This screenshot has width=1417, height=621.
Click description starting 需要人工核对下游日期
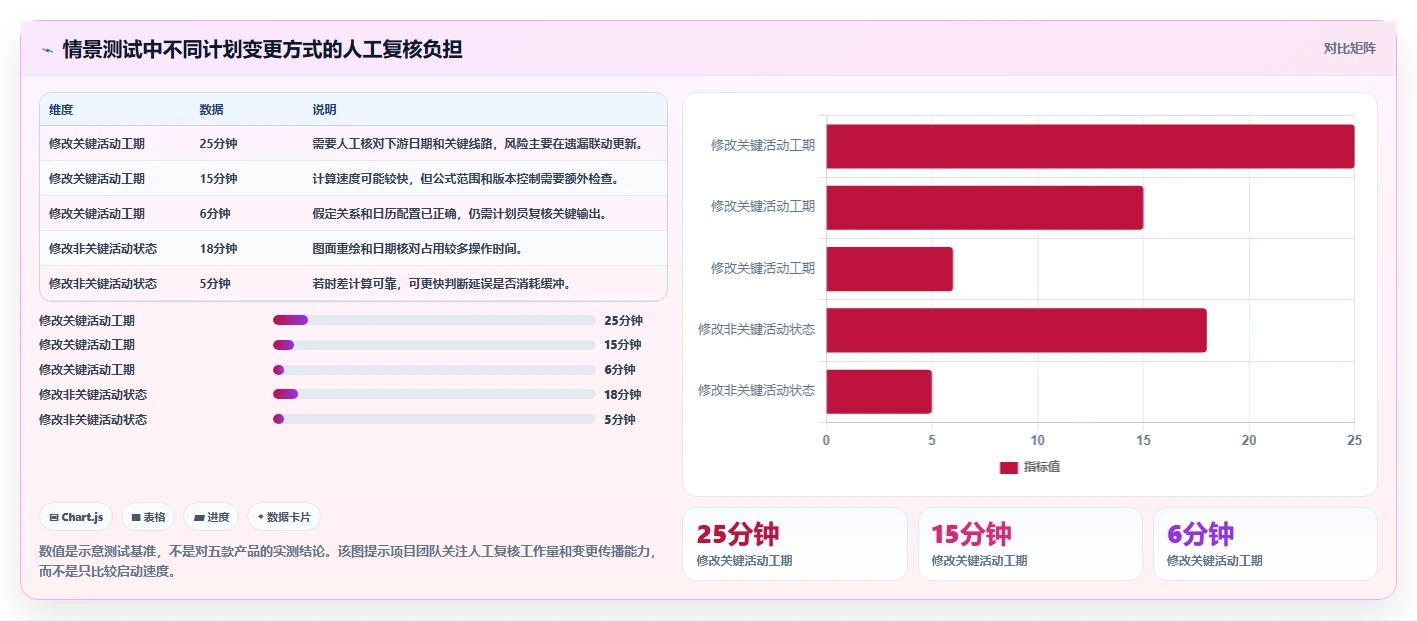(477, 143)
